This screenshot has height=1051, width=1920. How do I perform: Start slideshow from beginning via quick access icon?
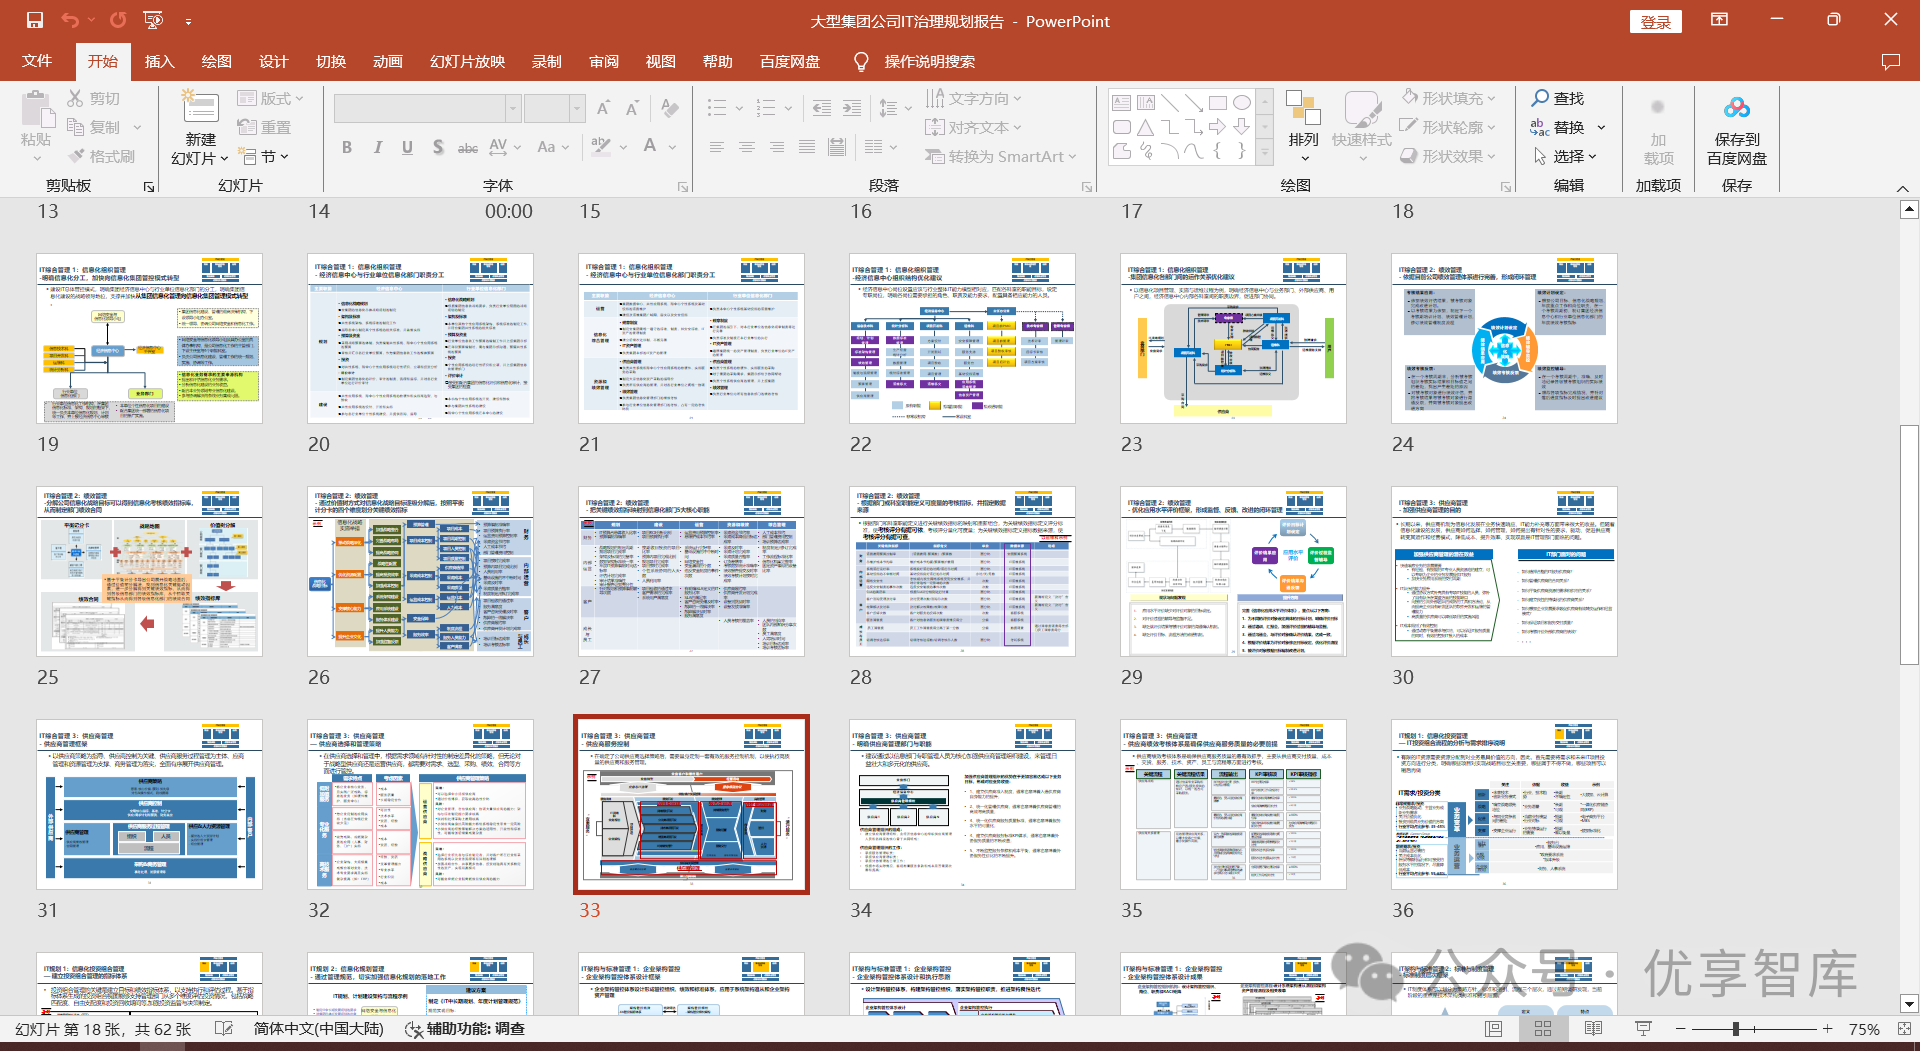[x=153, y=20]
